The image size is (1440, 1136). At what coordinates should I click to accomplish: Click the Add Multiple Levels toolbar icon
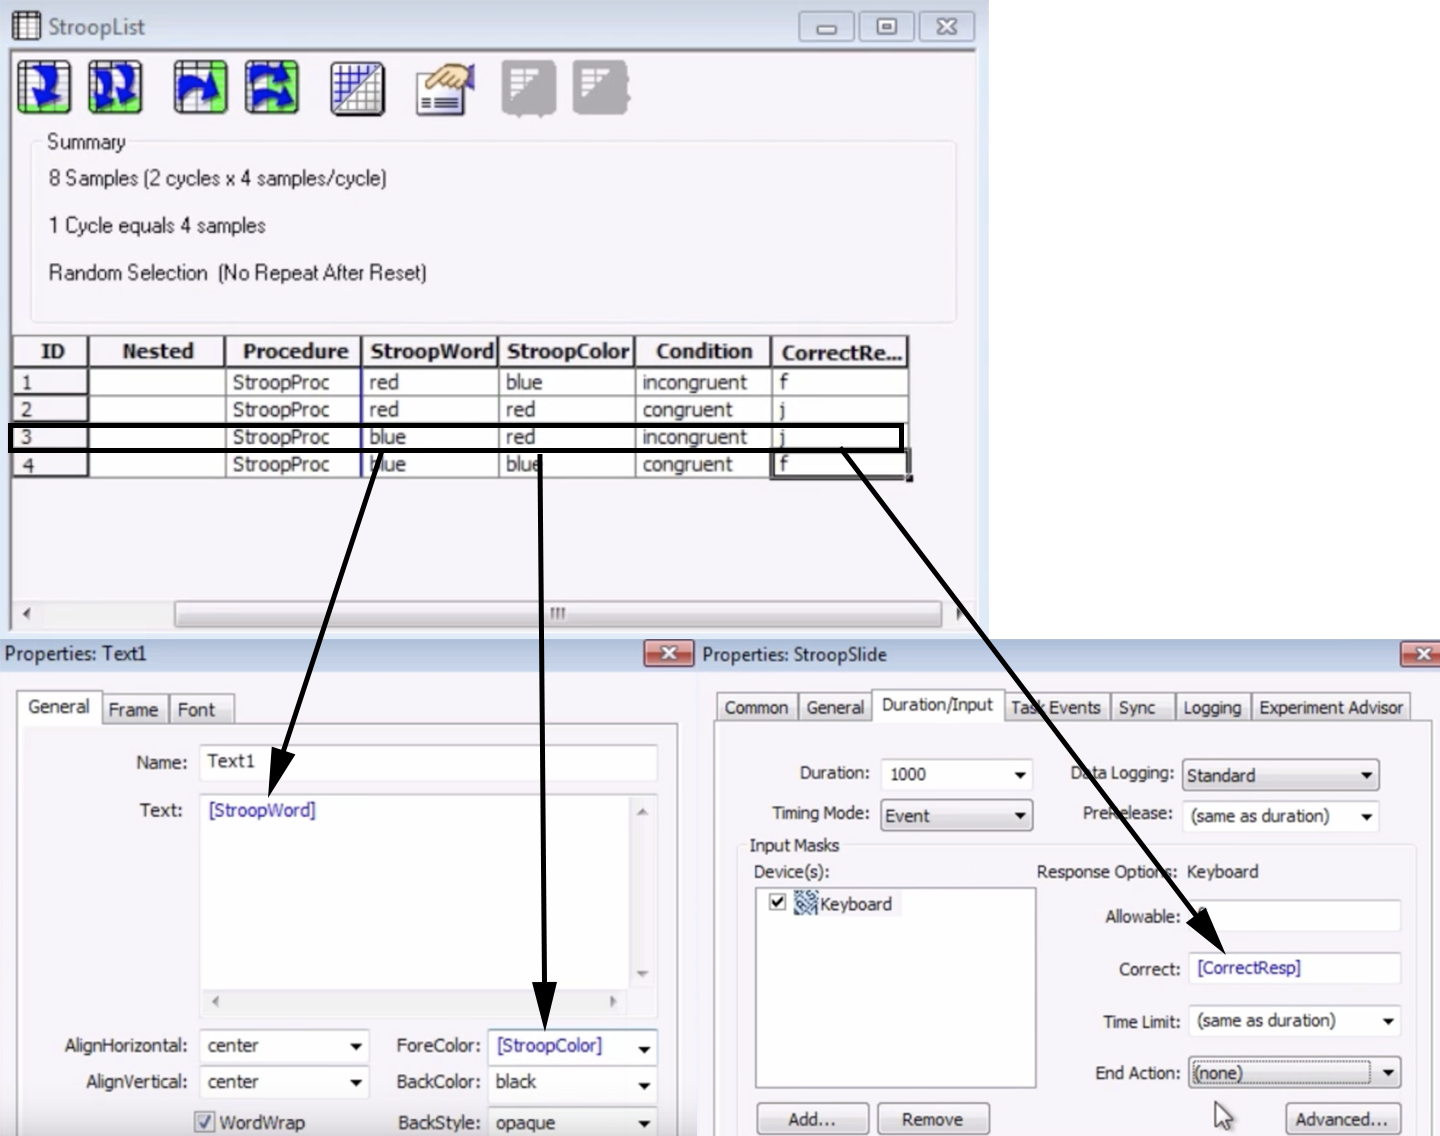click(115, 87)
